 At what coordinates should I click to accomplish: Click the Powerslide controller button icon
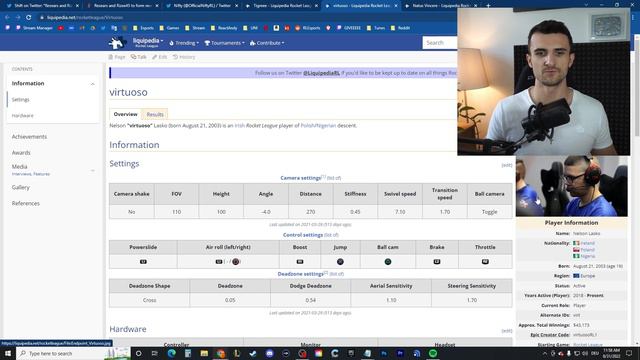click(143, 262)
